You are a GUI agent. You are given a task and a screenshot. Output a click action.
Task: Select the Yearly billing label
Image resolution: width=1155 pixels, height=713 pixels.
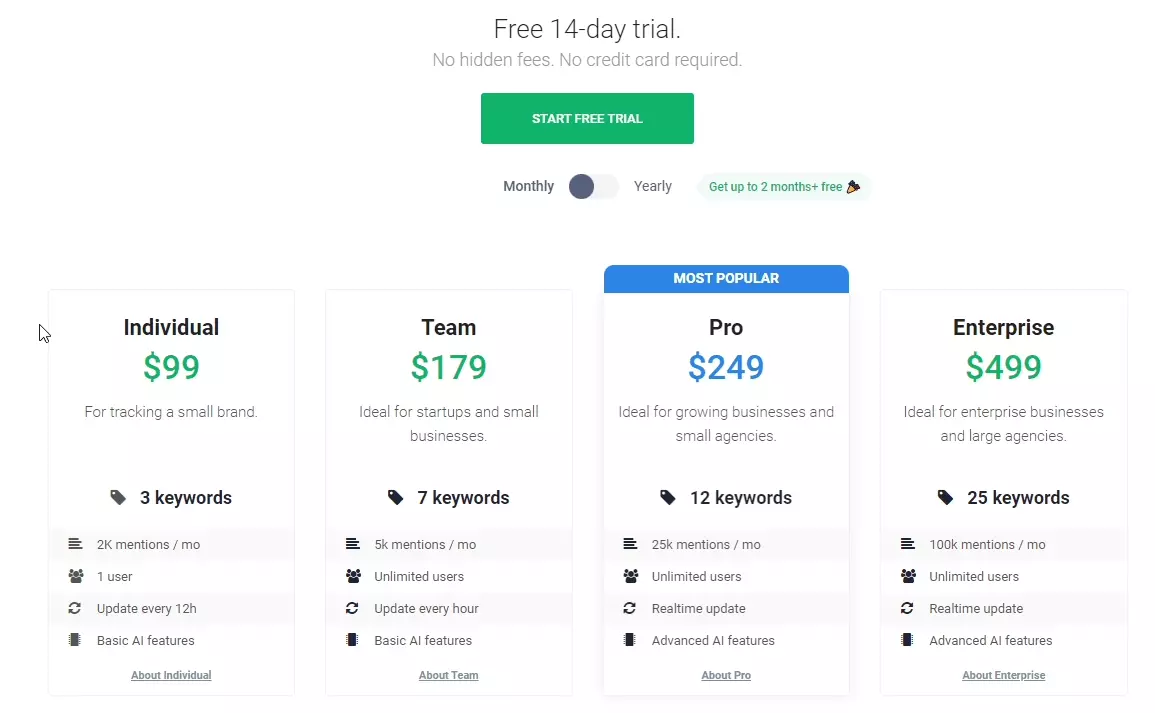click(x=653, y=186)
